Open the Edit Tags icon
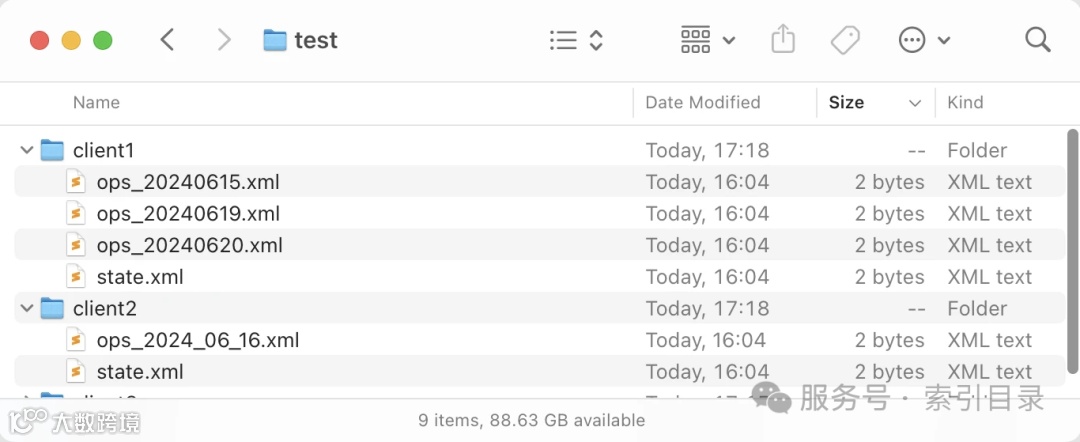Image resolution: width=1080 pixels, height=442 pixels. point(845,40)
